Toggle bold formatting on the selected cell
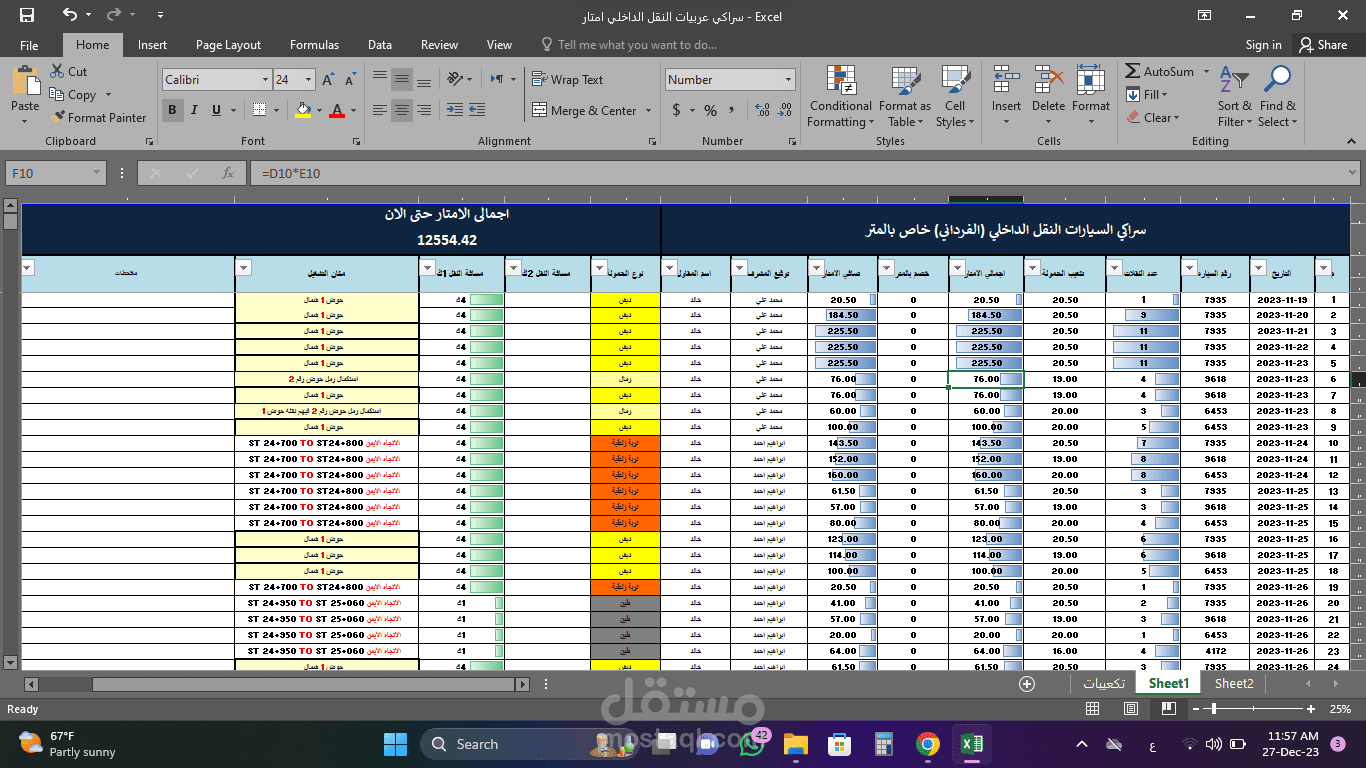 171,110
